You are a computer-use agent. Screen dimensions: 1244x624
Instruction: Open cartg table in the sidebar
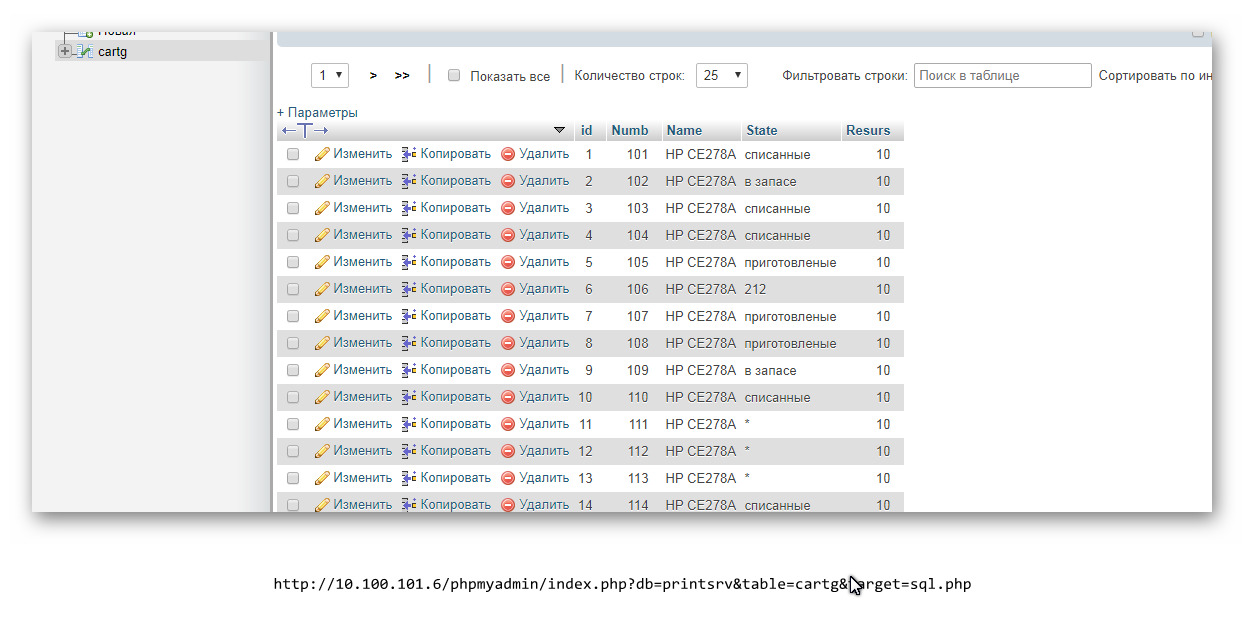point(112,51)
